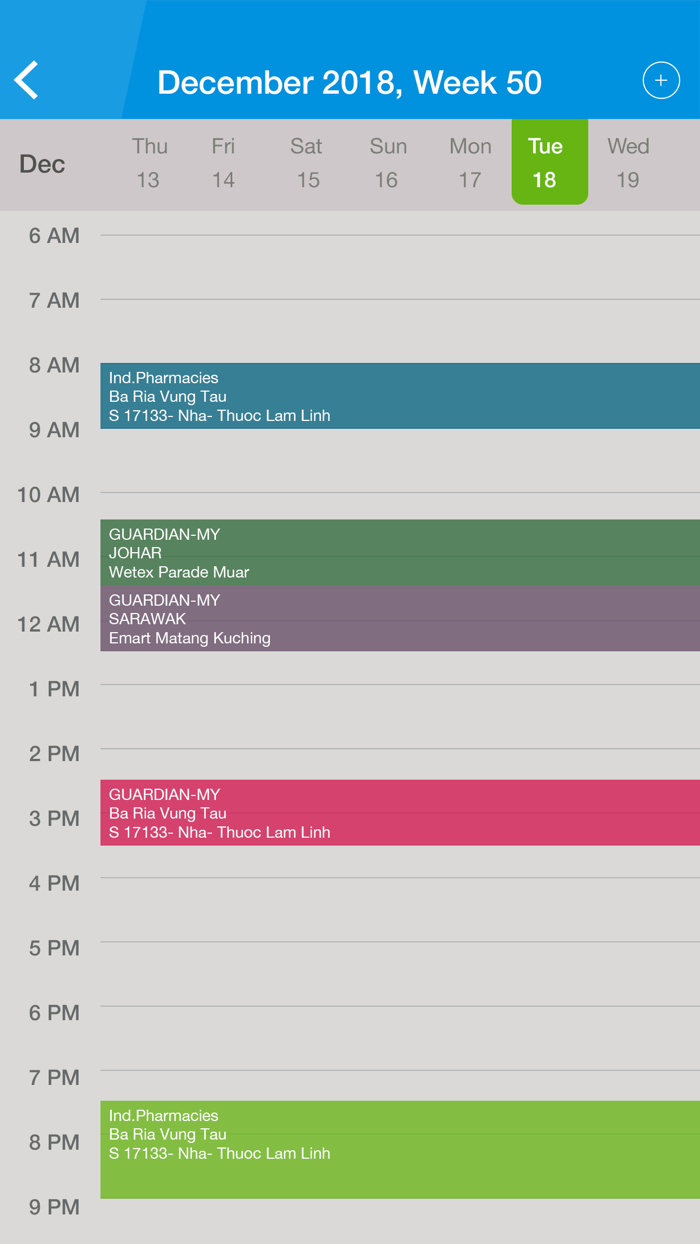Open the green evening Ind.Pharmacies event
The width and height of the screenshot is (700, 1244).
(x=400, y=1149)
